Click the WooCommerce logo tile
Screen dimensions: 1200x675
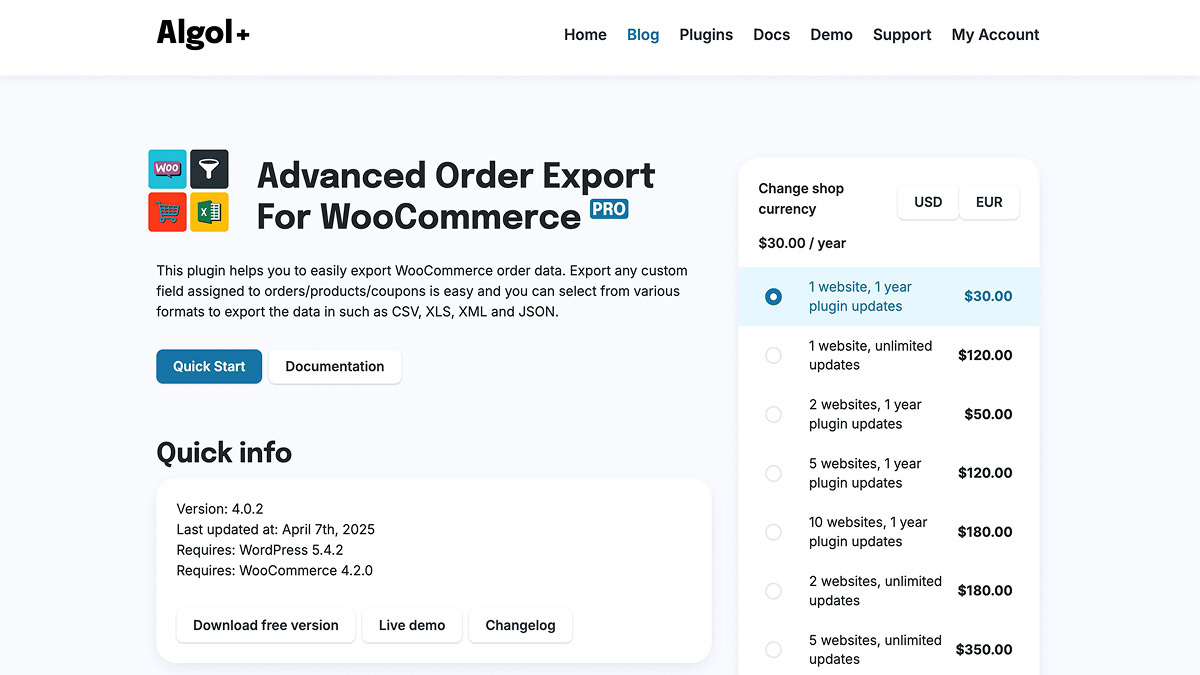pos(167,169)
